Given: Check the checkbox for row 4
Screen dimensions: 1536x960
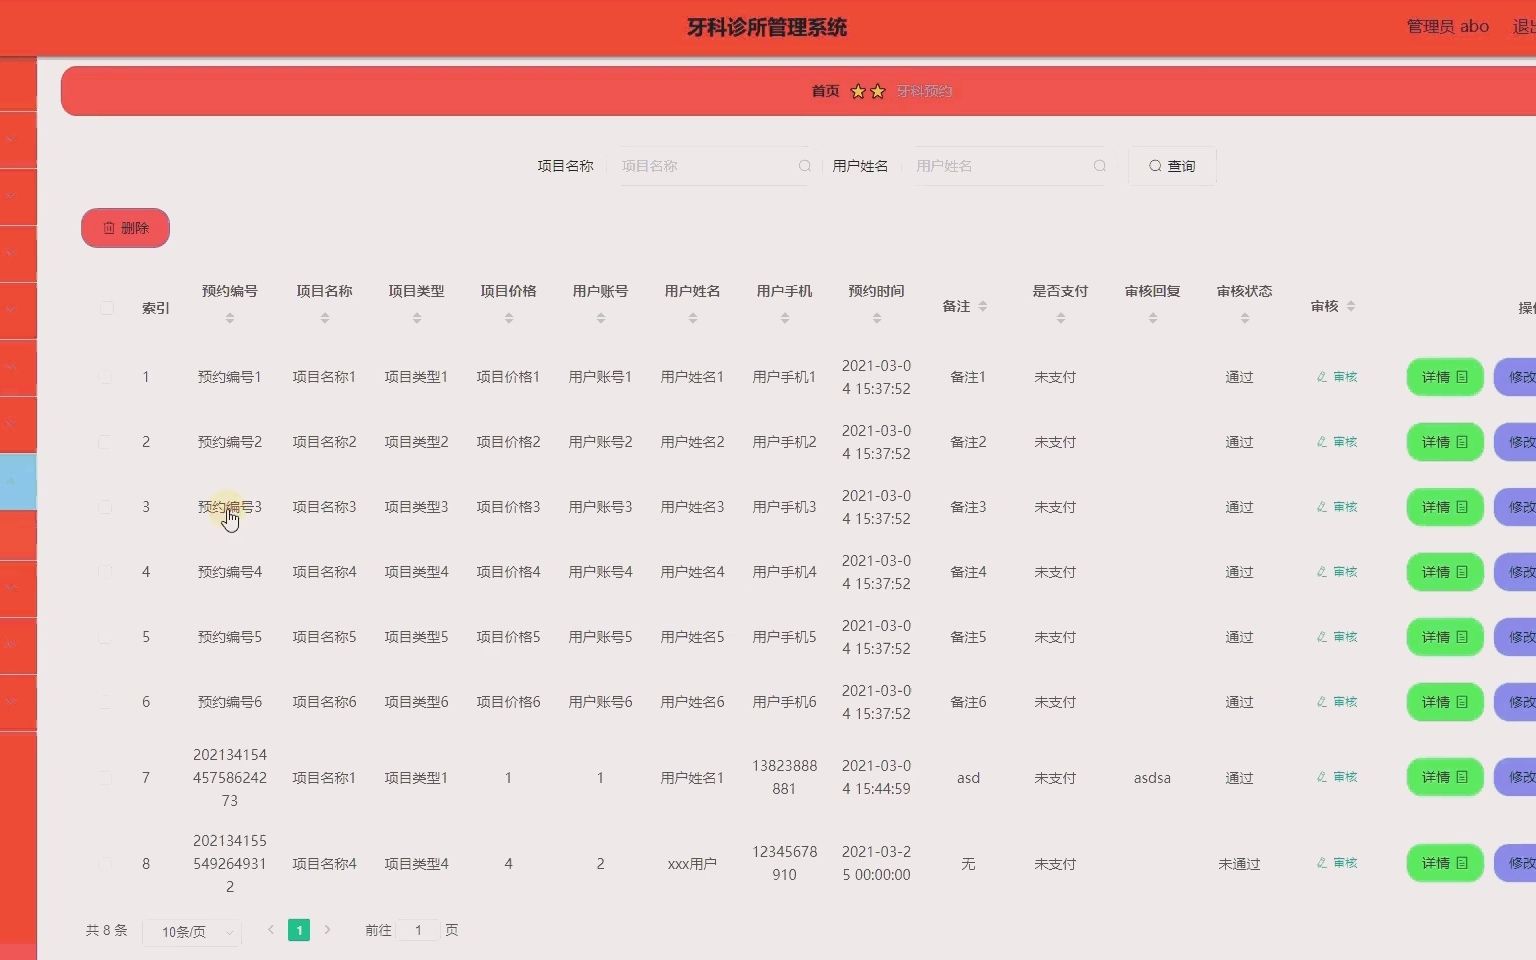Looking at the screenshot, I should pos(105,572).
